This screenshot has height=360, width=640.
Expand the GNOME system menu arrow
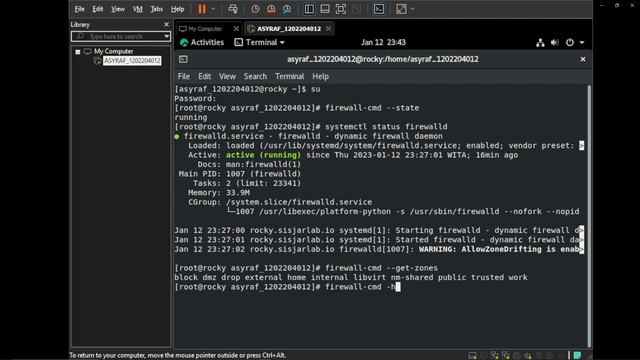(x=582, y=42)
